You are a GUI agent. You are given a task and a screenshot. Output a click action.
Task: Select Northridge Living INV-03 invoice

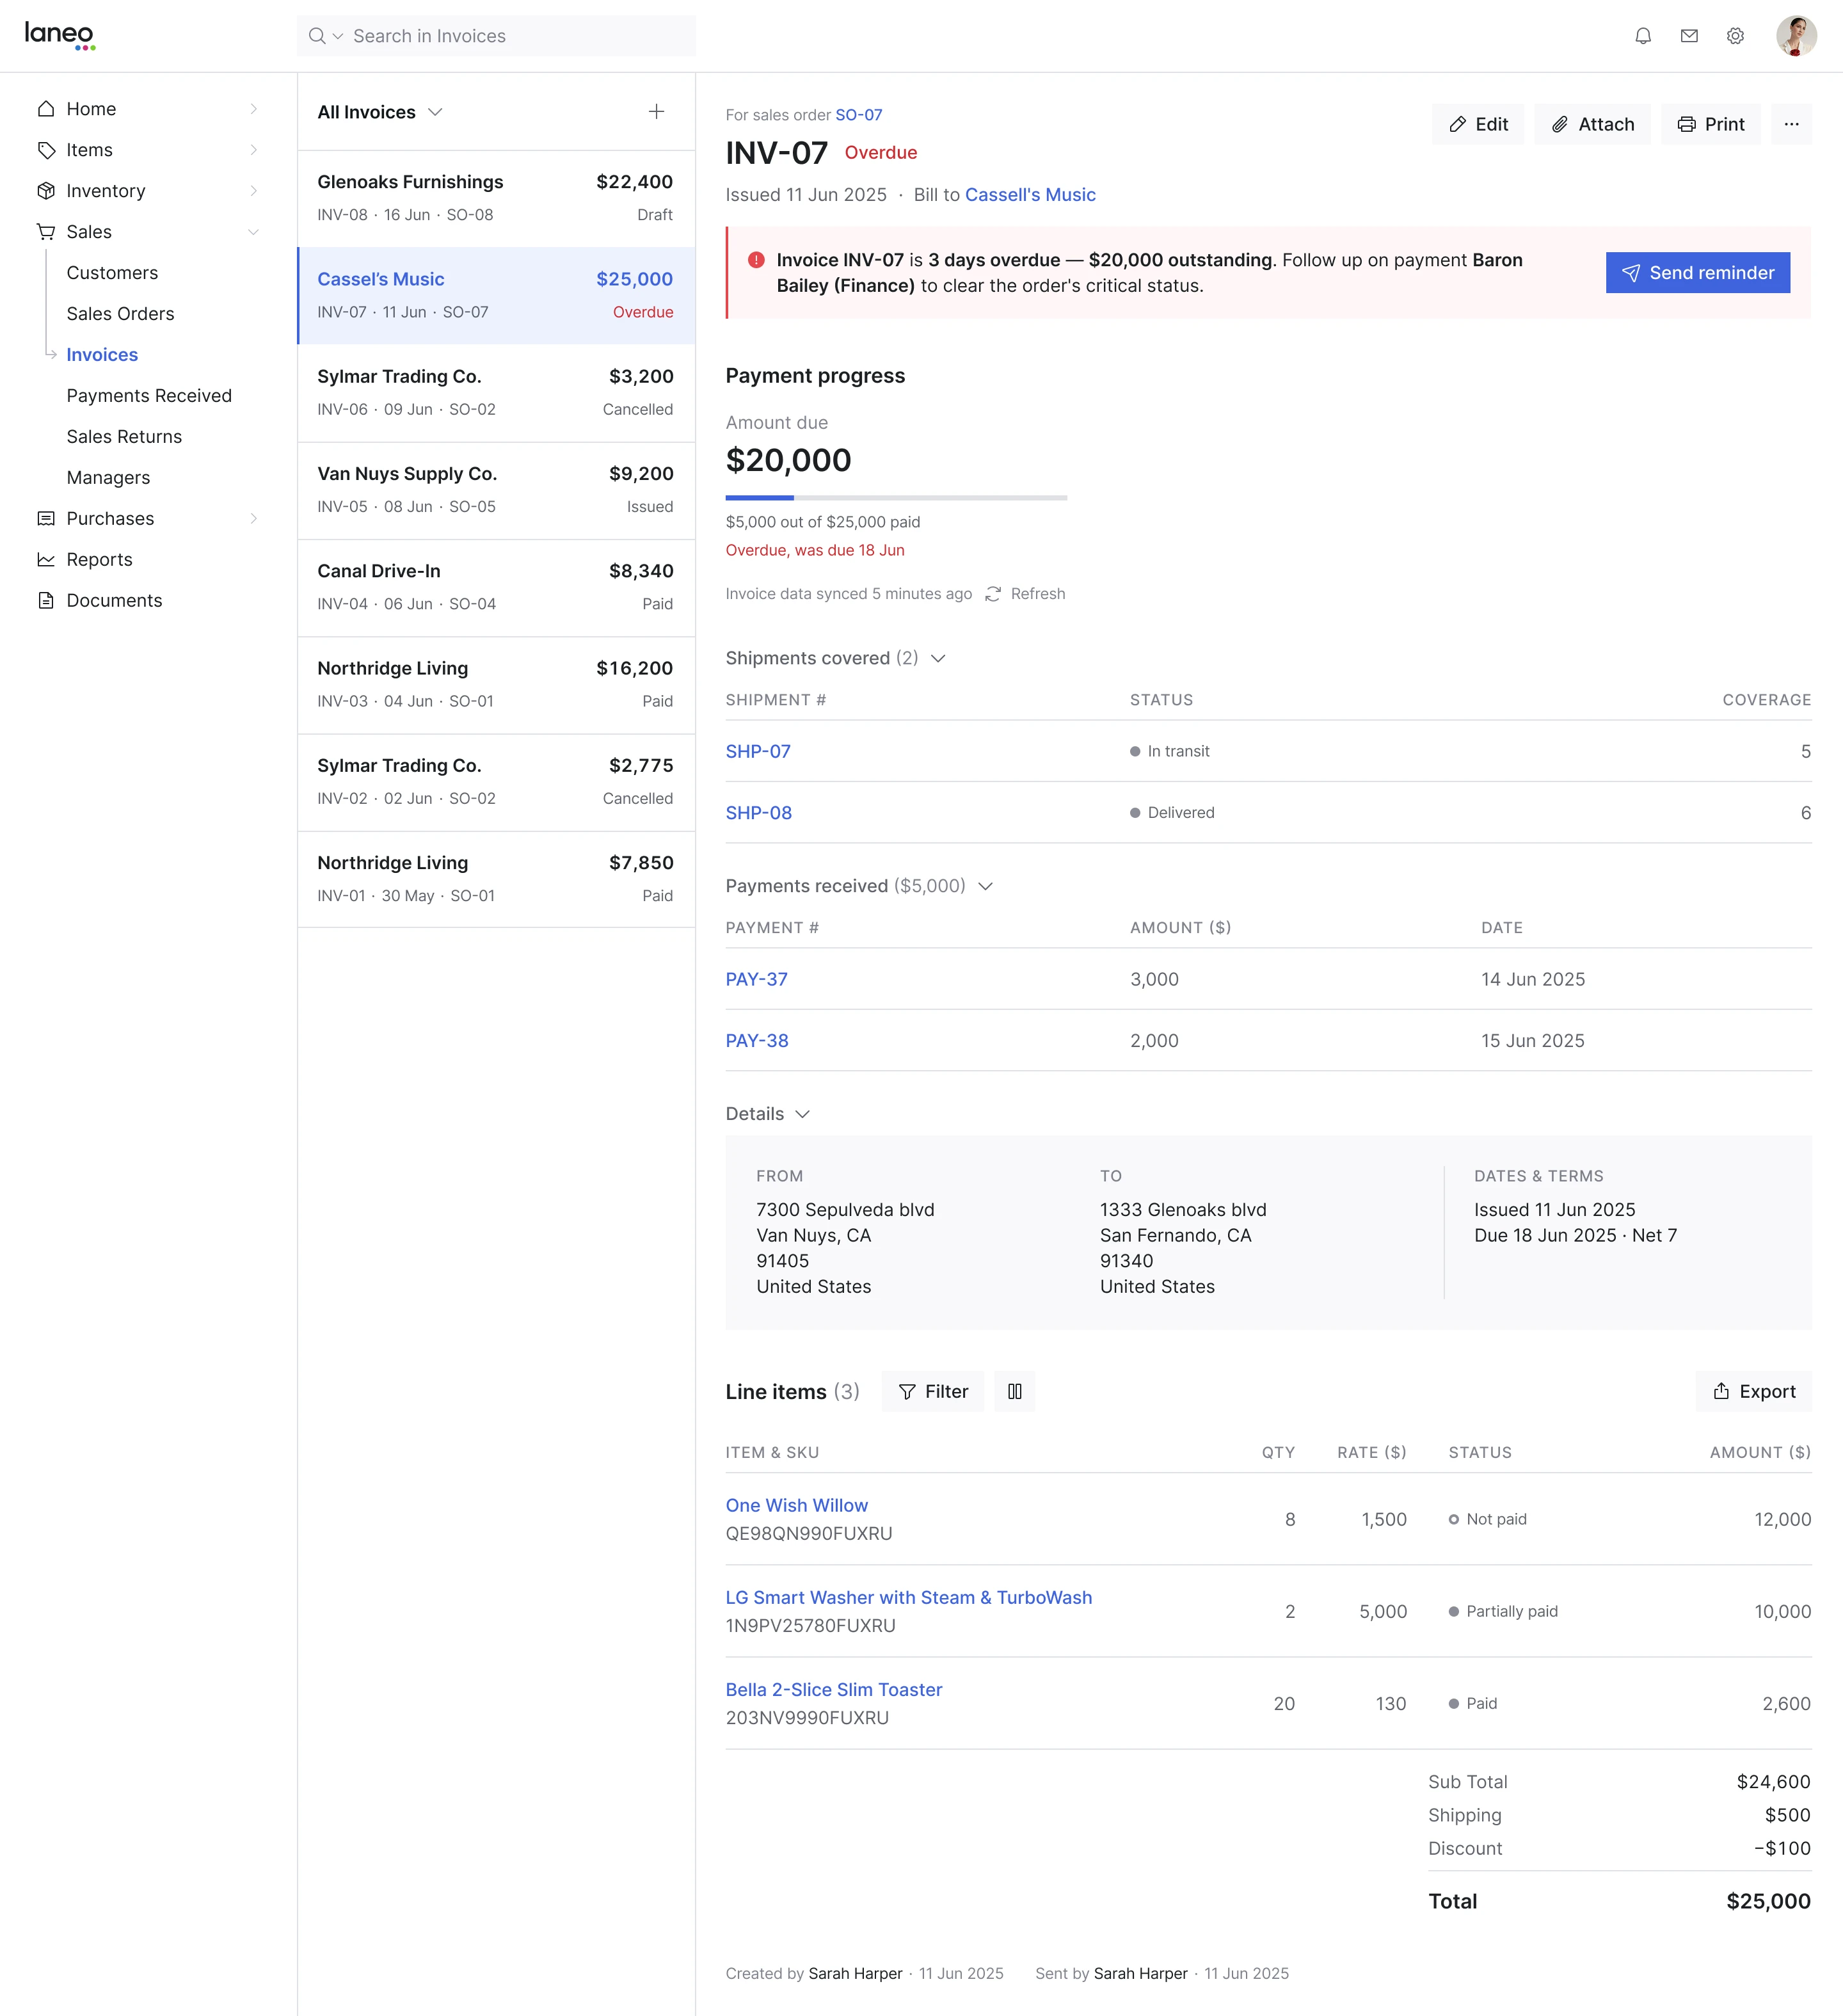click(496, 684)
